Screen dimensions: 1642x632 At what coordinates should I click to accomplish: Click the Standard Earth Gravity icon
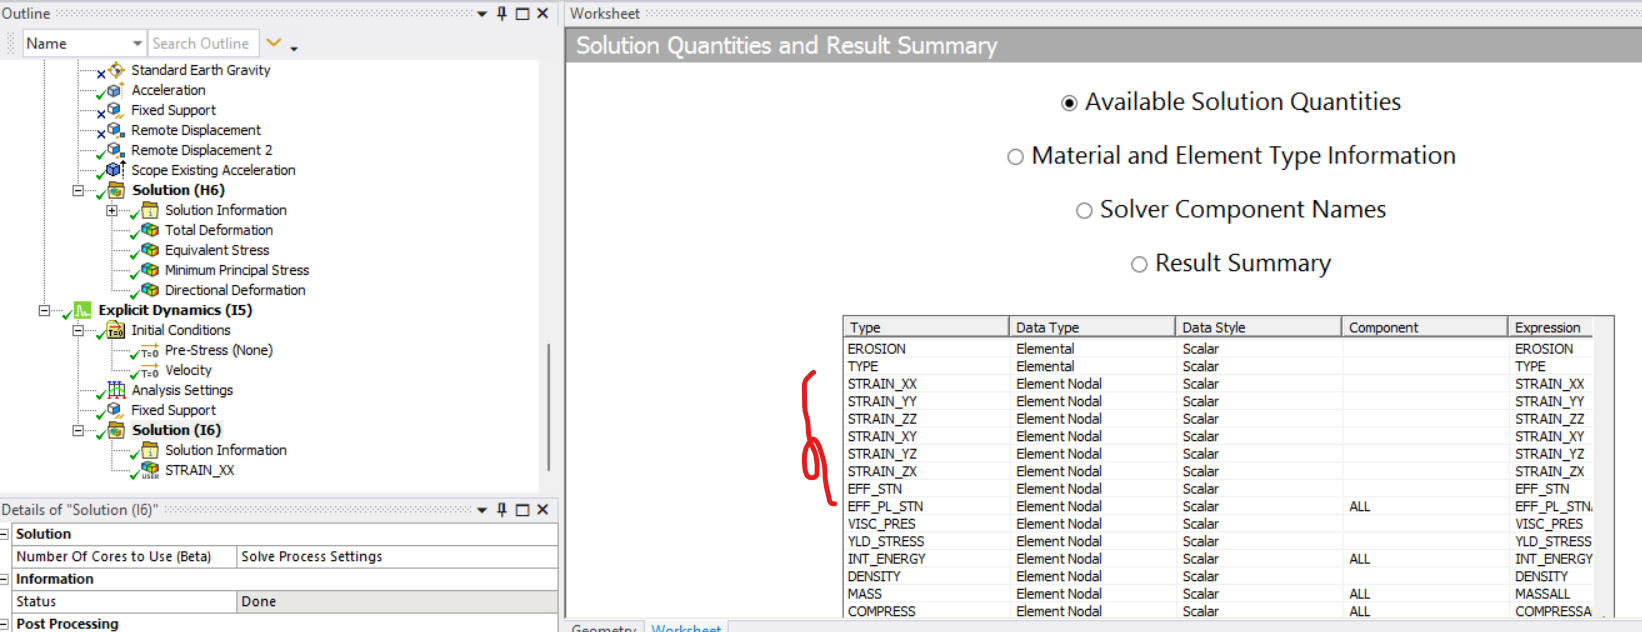tap(117, 70)
